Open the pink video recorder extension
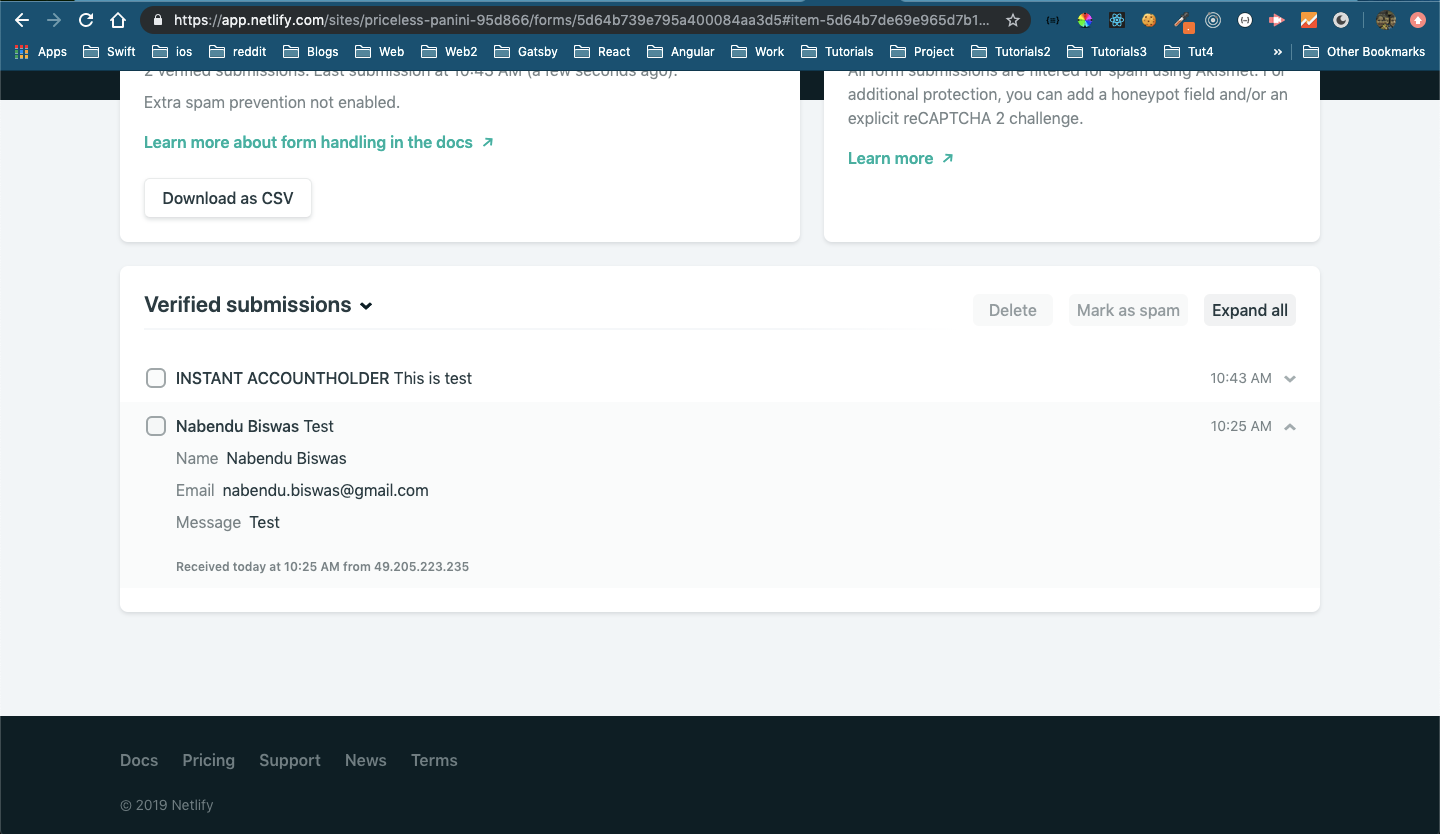This screenshot has width=1440, height=834. 1277,20
